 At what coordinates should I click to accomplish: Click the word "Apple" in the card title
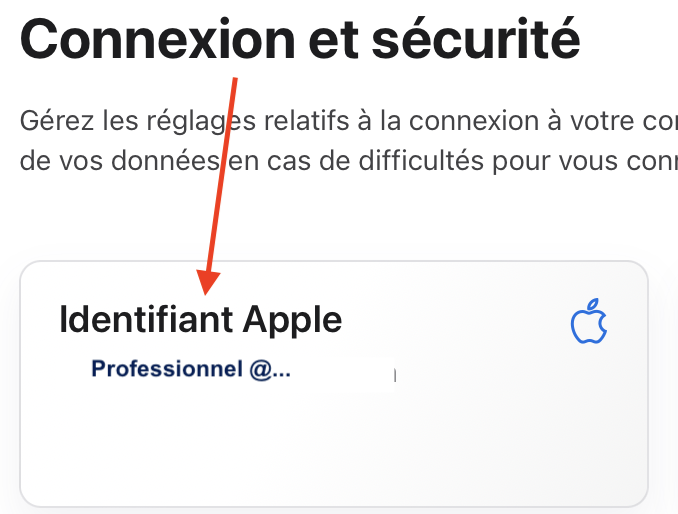293,320
